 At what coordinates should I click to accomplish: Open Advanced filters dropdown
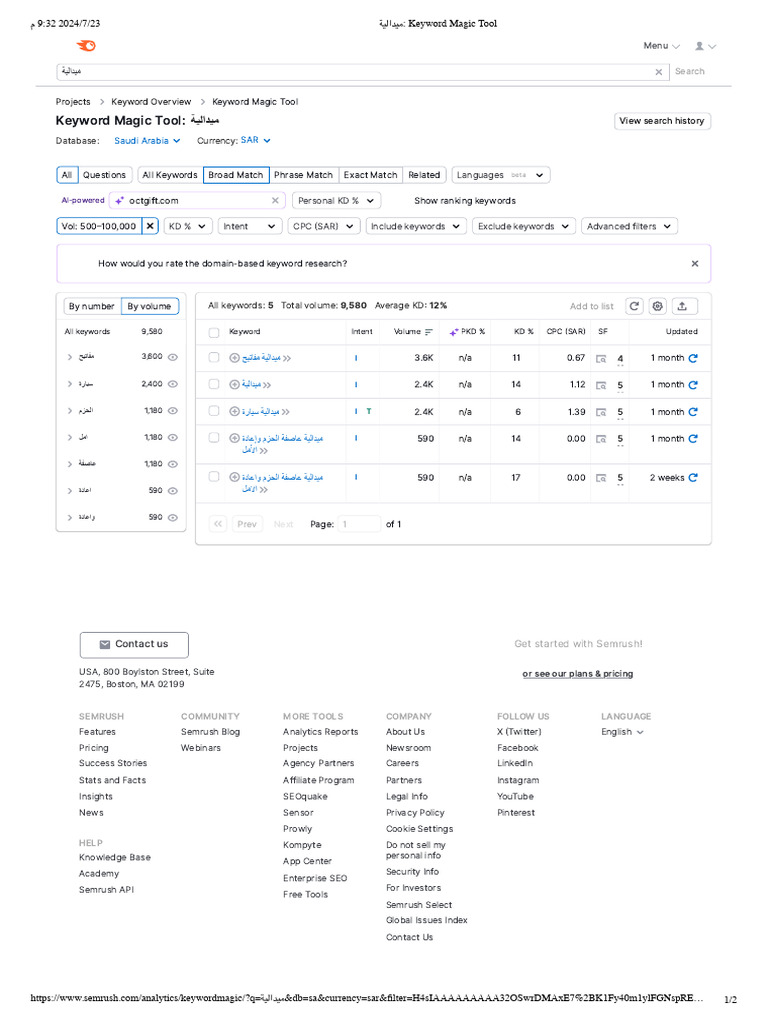pos(629,226)
